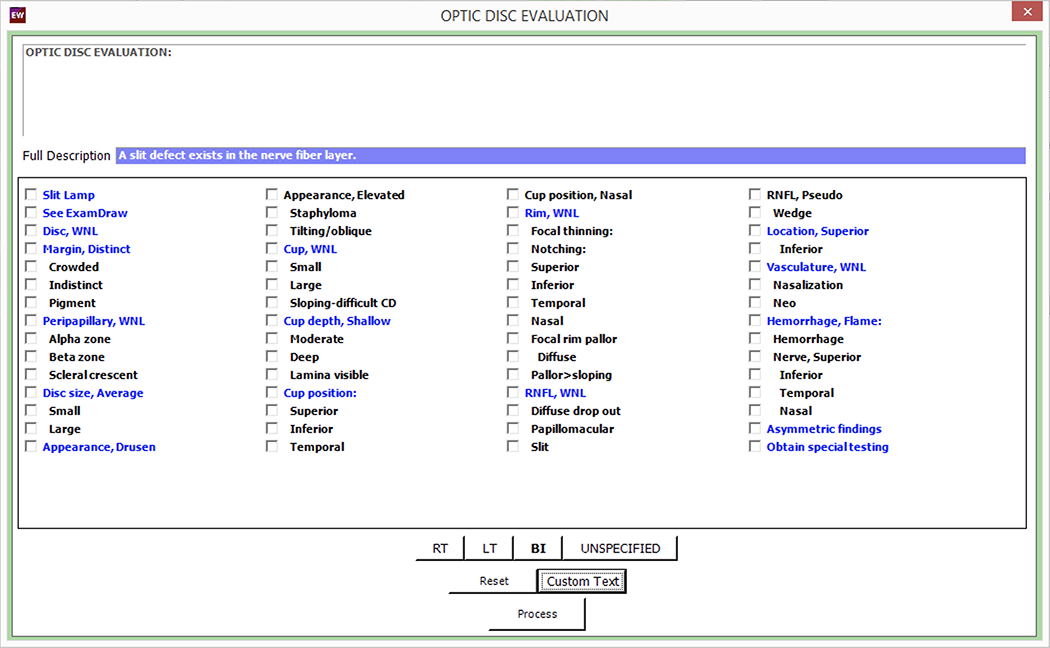This screenshot has width=1050, height=648.
Task: Tick the Staphyloma checkbox
Action: pos(272,213)
